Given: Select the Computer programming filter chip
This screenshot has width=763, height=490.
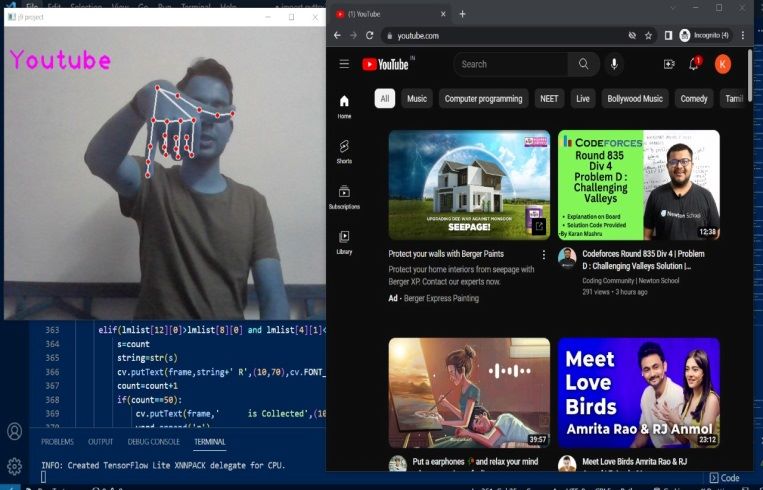Looking at the screenshot, I should [x=483, y=99].
